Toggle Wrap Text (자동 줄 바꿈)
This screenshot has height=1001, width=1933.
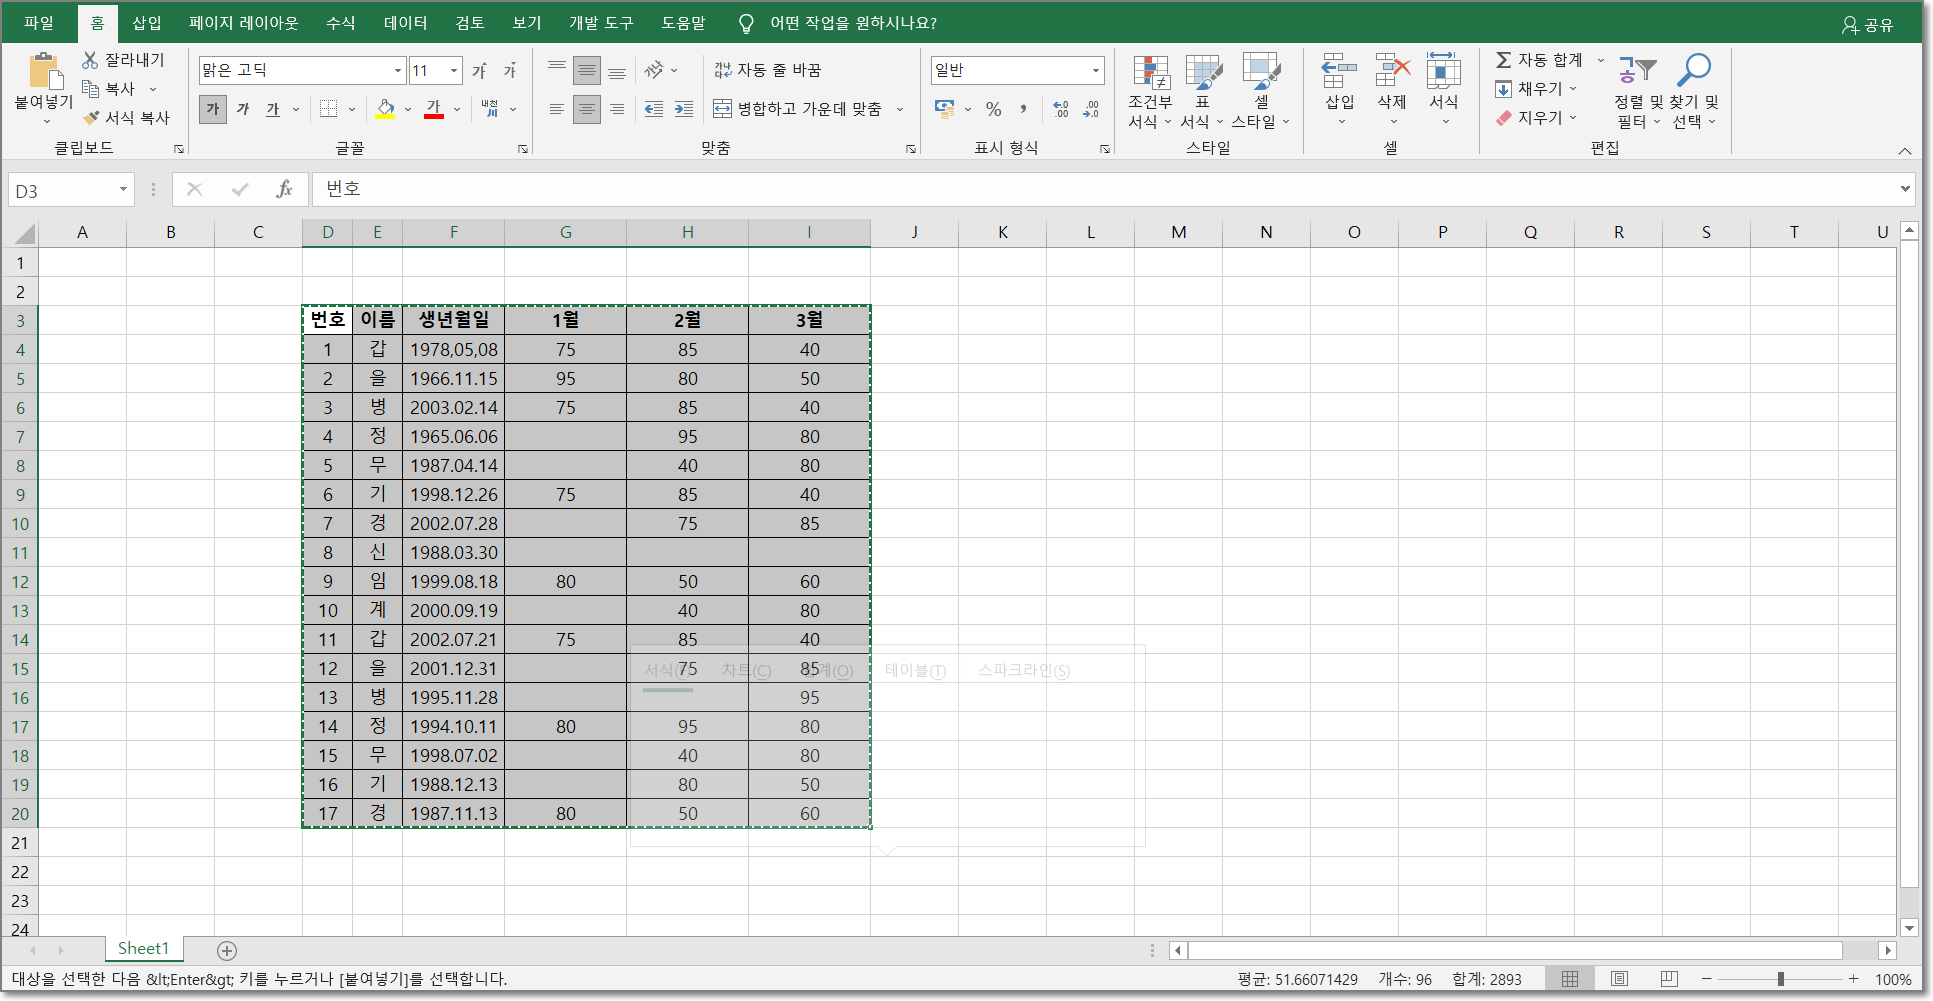[x=768, y=70]
